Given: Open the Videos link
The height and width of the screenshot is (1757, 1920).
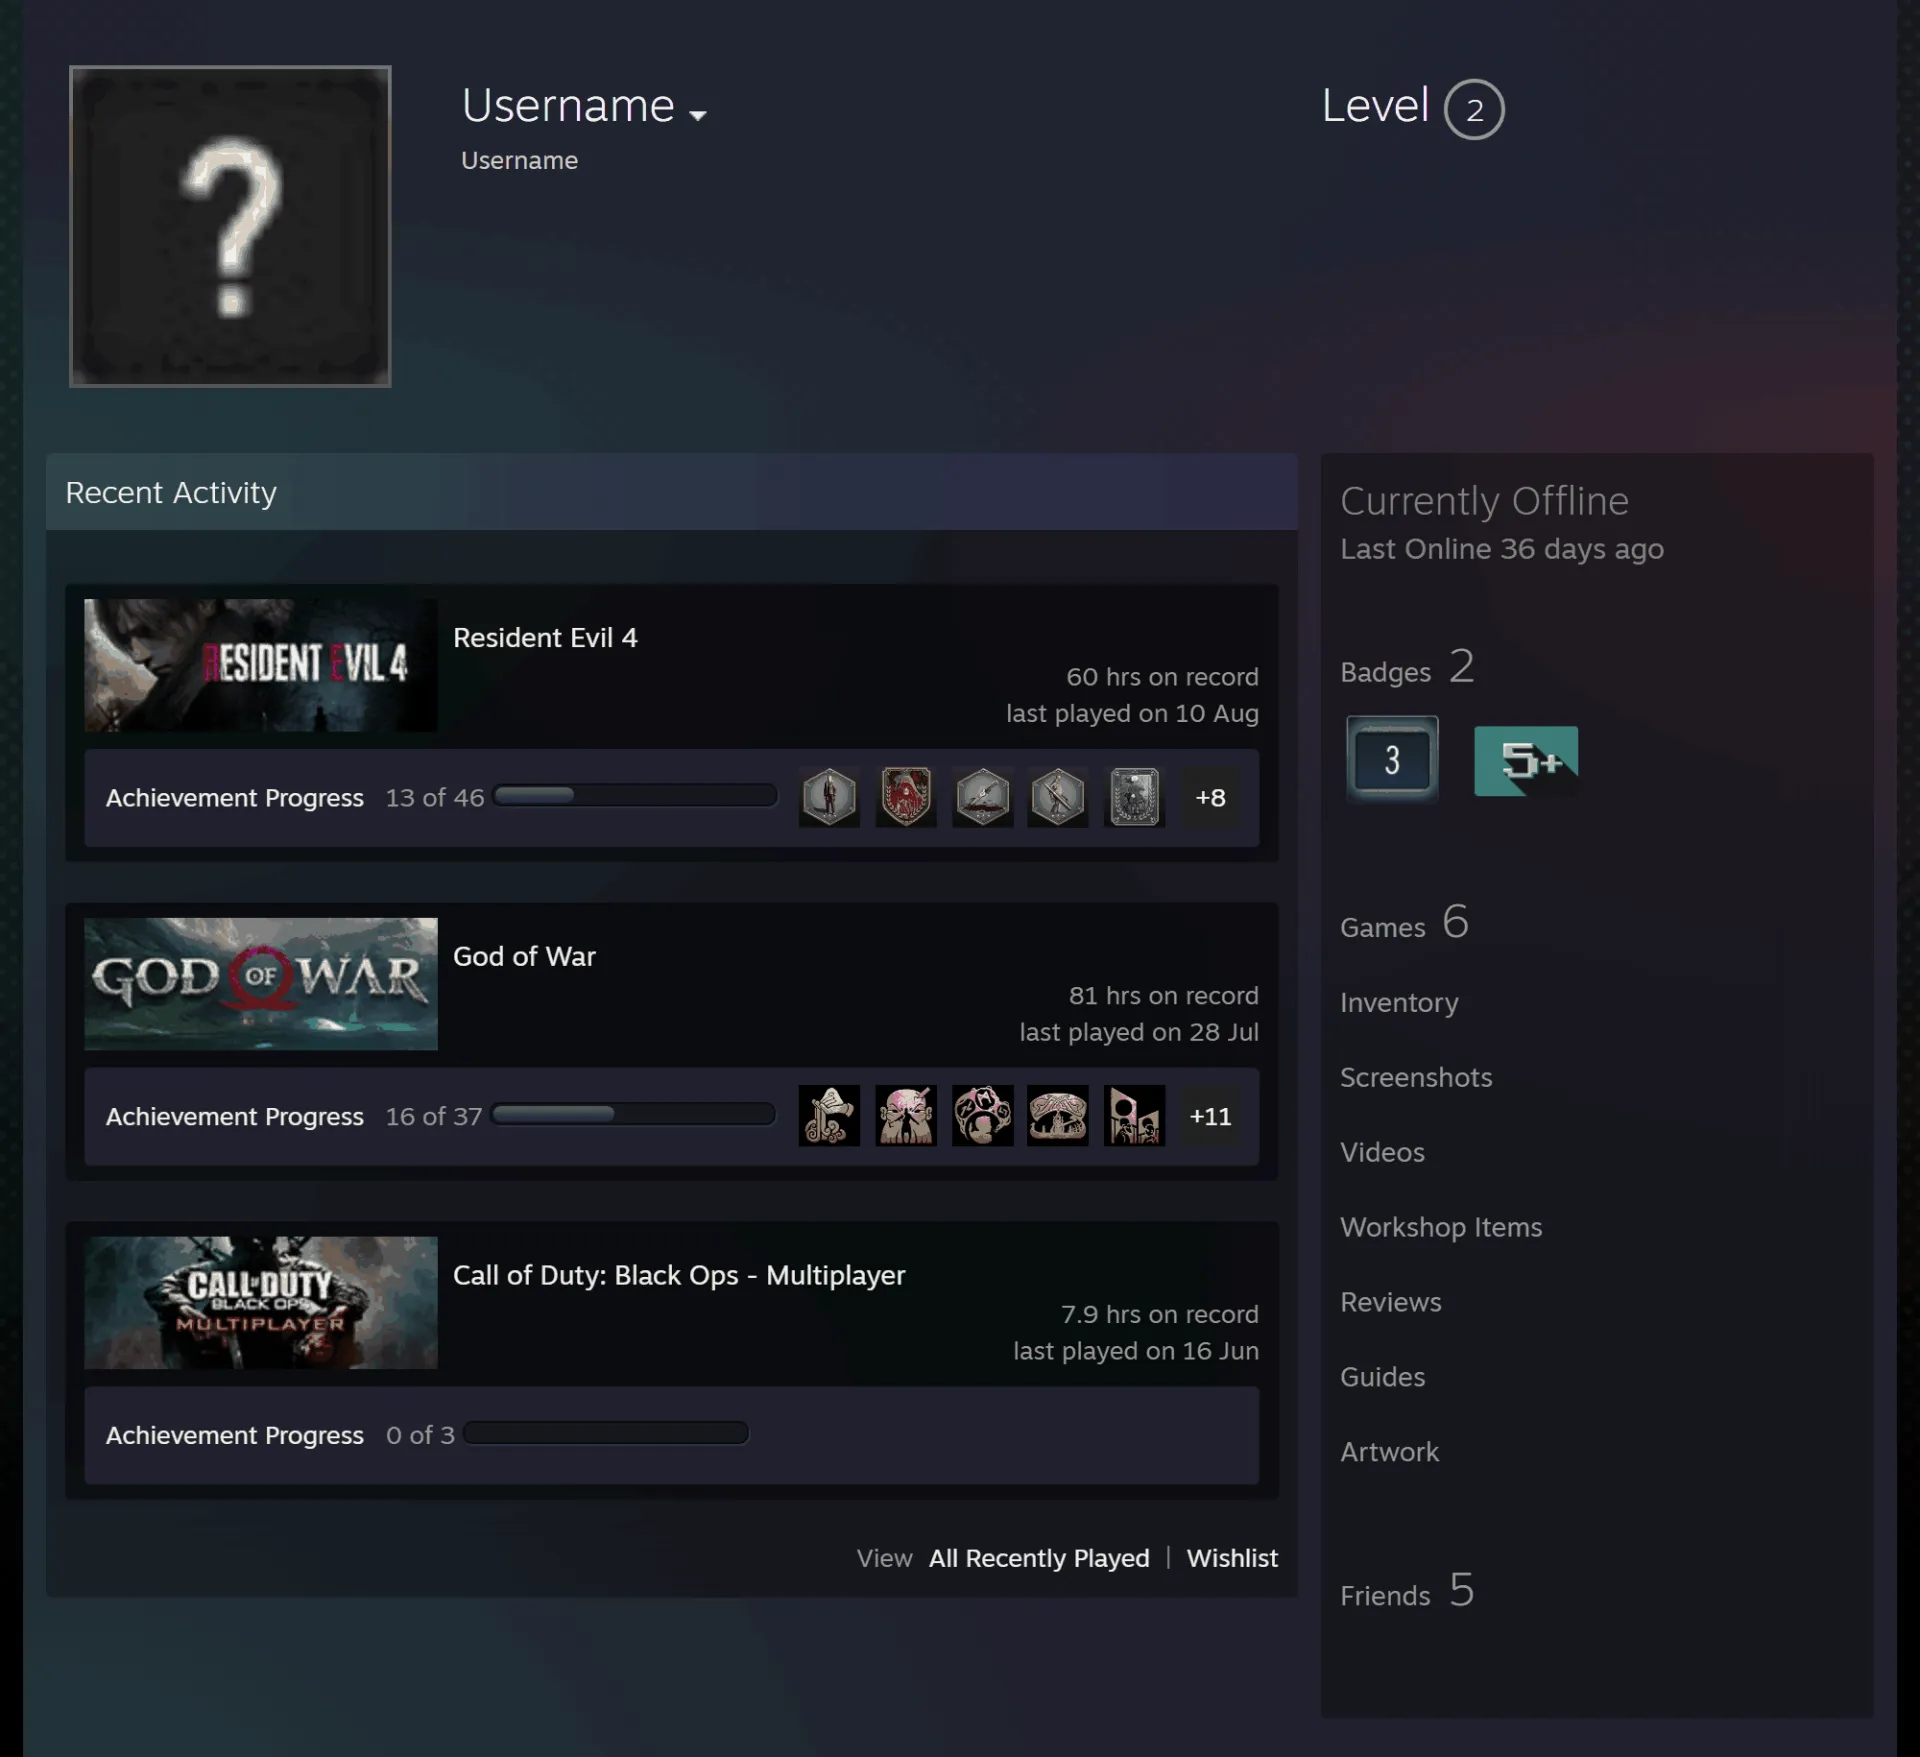Looking at the screenshot, I should coord(1382,1152).
